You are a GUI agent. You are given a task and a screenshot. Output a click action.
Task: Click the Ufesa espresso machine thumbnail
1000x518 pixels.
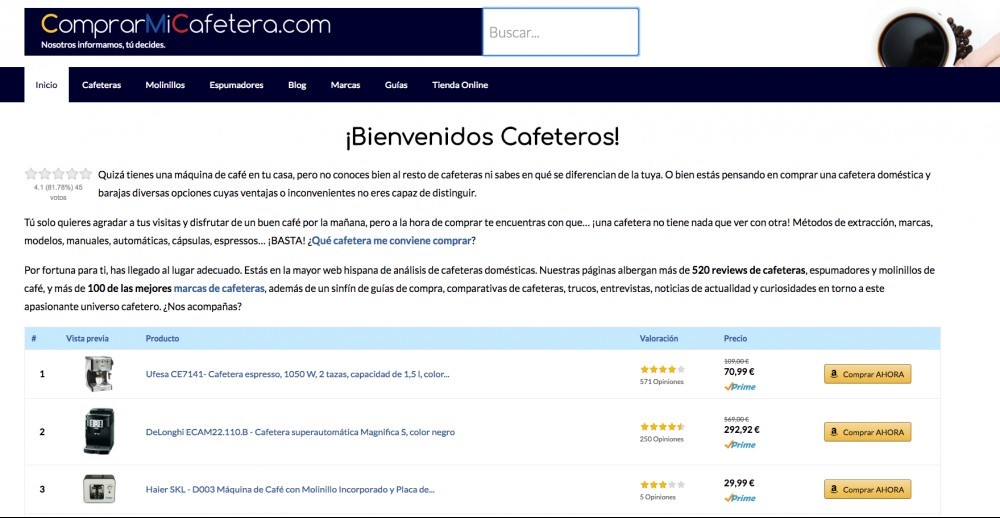pos(99,374)
